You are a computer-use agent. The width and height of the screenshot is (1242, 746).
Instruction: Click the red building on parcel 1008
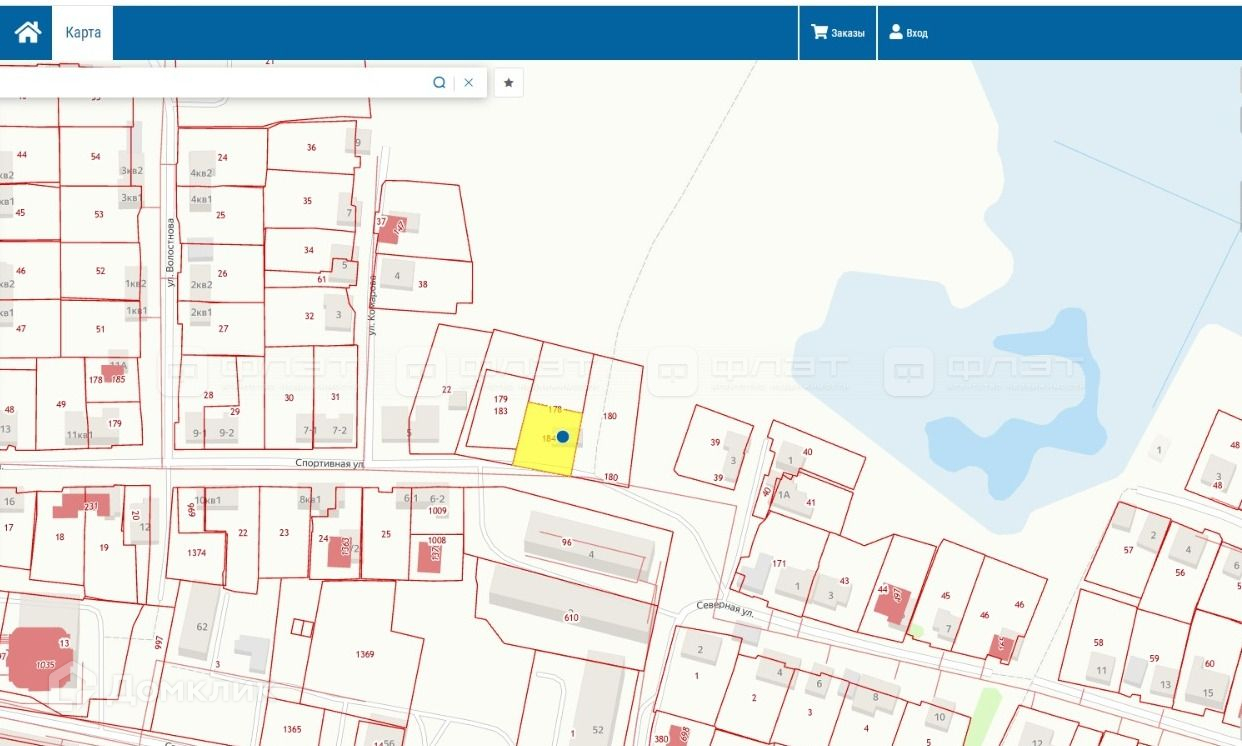coord(429,557)
